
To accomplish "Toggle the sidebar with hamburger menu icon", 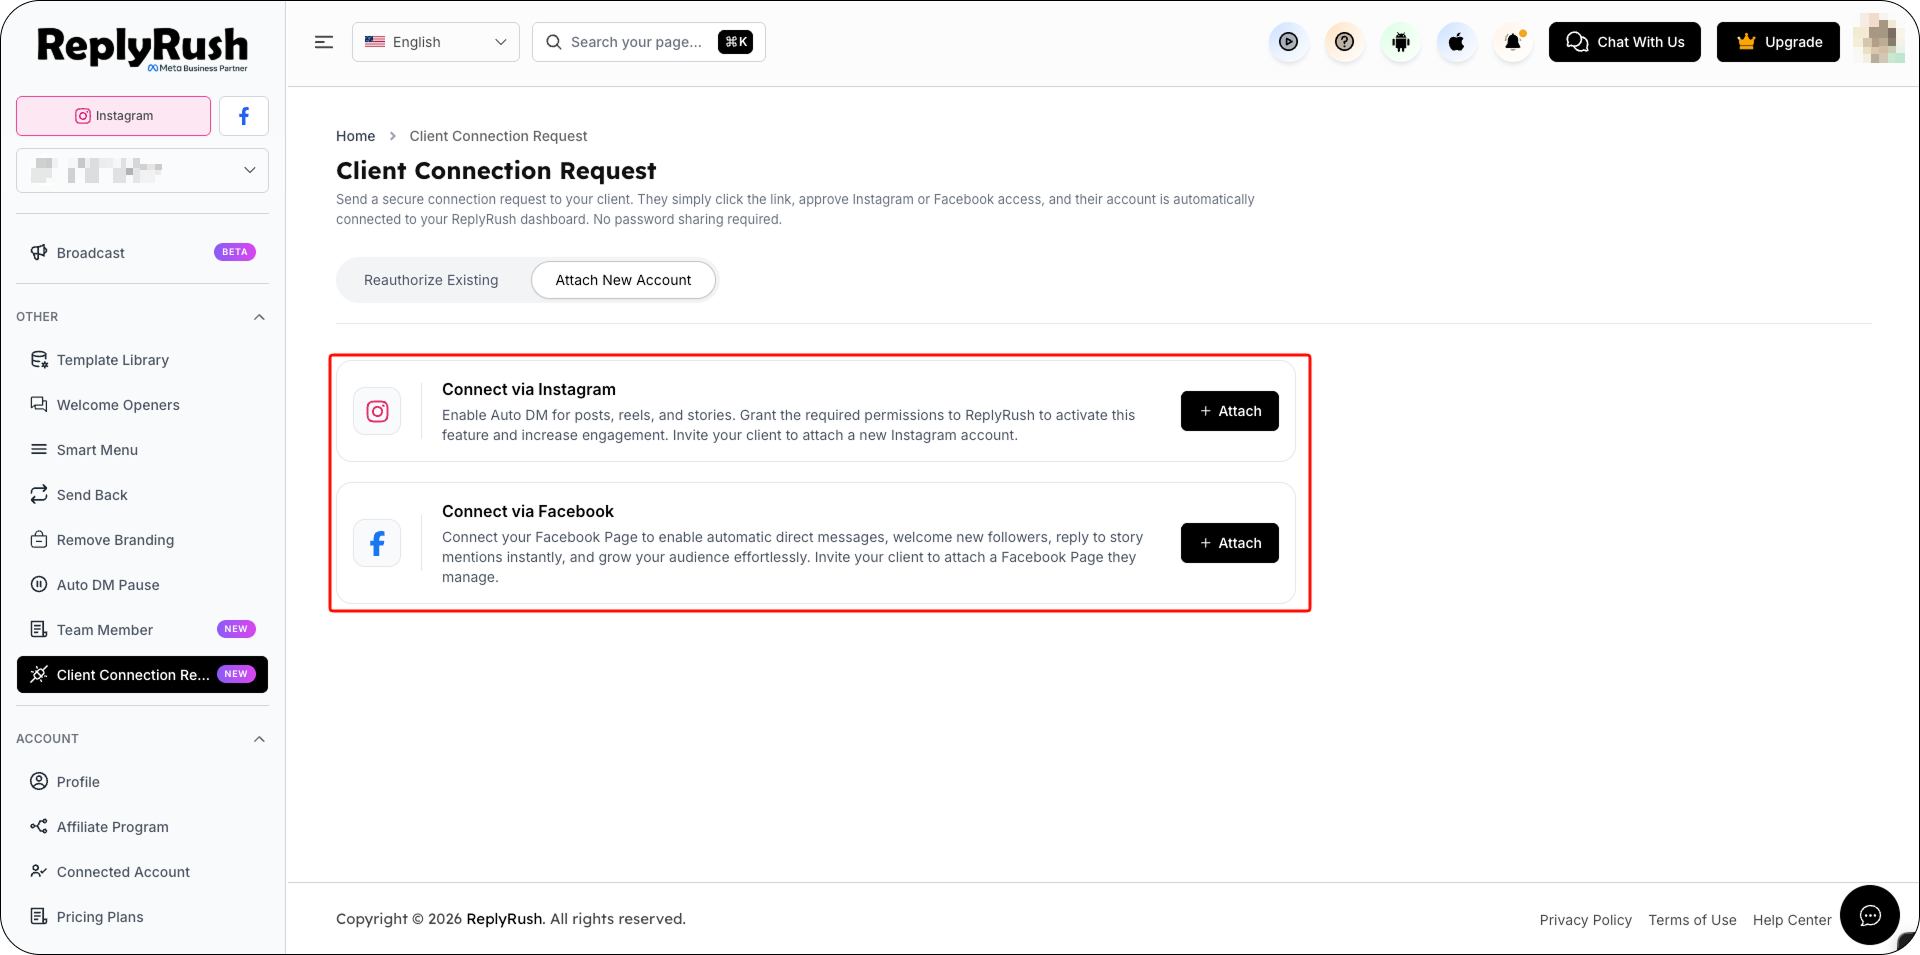I will pos(323,42).
